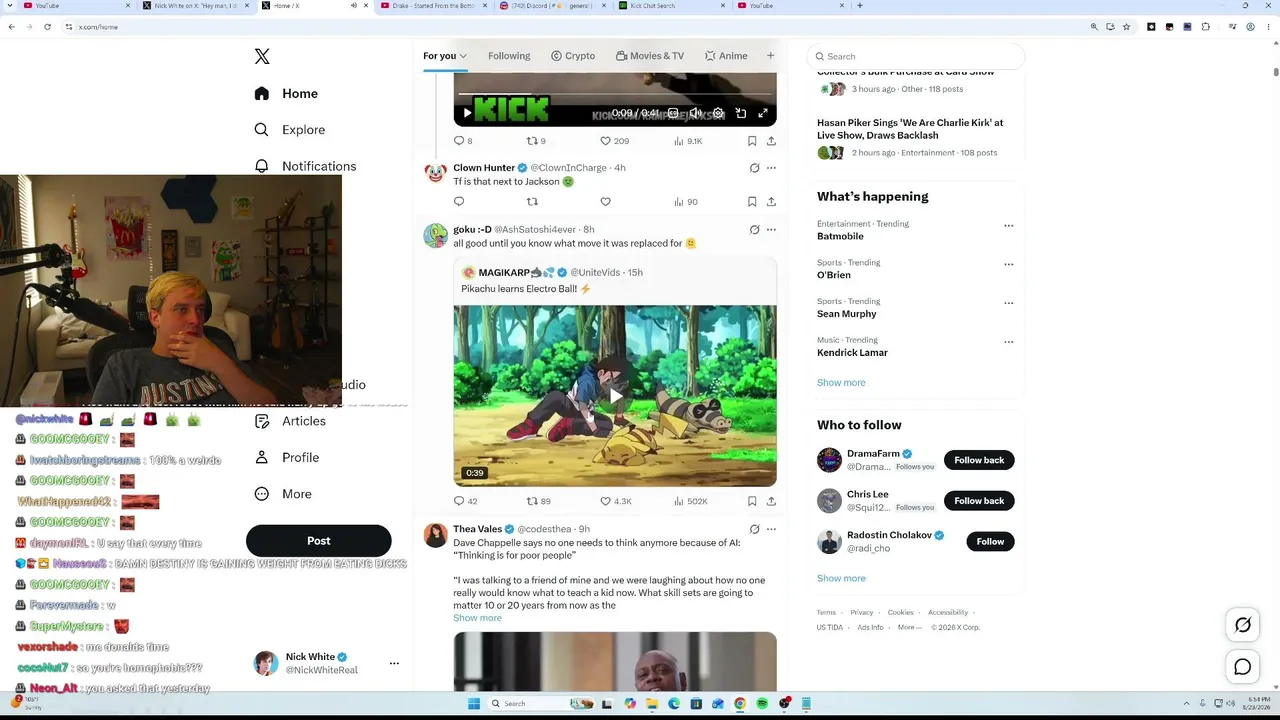Open the more menu on Thea Vales' post
This screenshot has width=1280, height=720.
(x=771, y=529)
